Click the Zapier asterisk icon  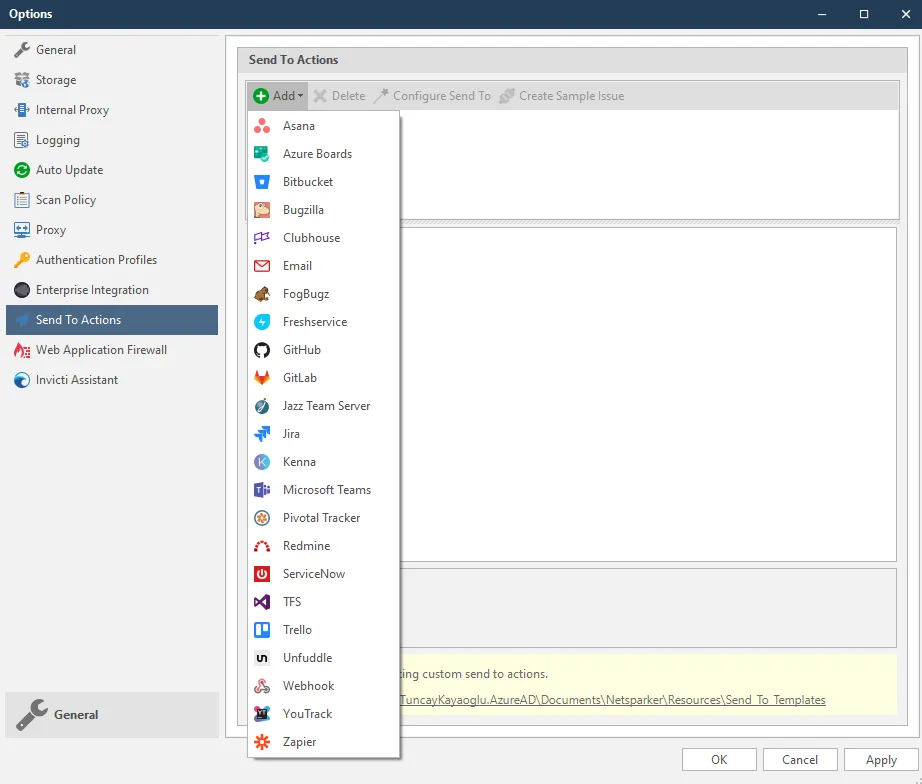(262, 742)
